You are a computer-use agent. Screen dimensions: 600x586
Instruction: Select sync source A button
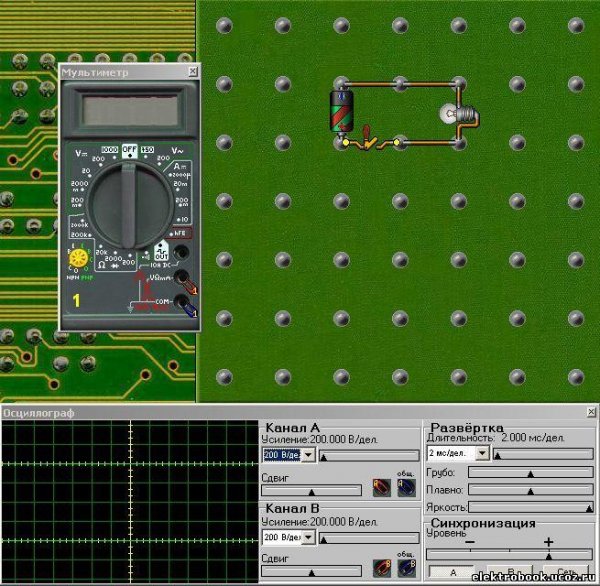(453, 573)
